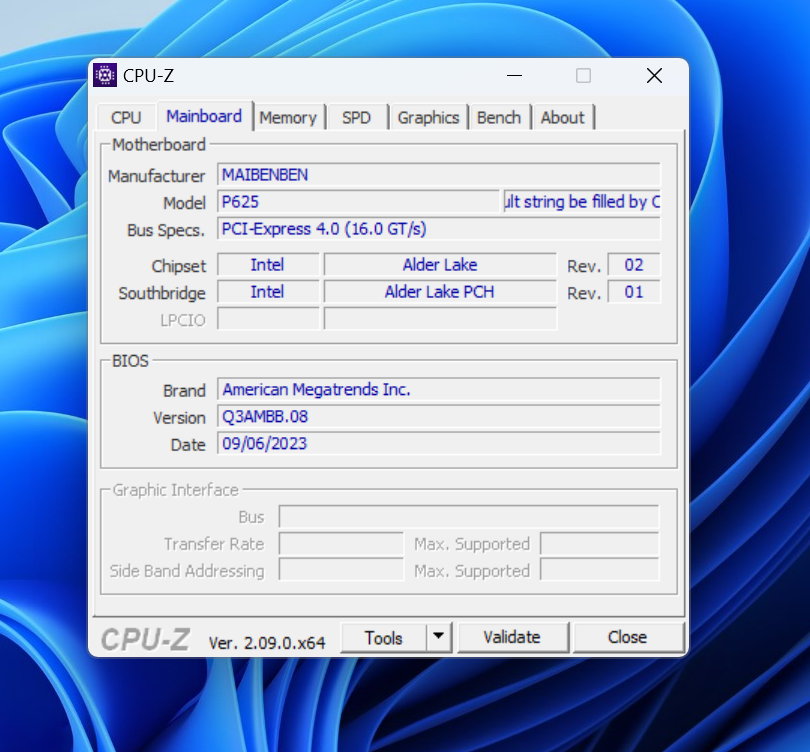Click the disabled maximize button
Viewport: 810px width, 752px height.
click(x=583, y=76)
